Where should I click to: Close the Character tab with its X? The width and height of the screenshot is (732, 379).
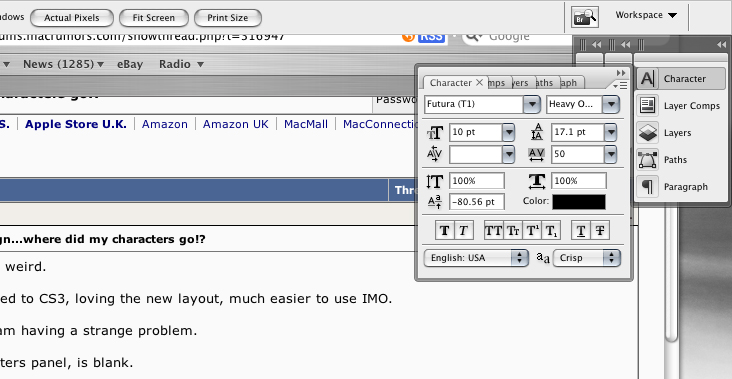click(479, 83)
